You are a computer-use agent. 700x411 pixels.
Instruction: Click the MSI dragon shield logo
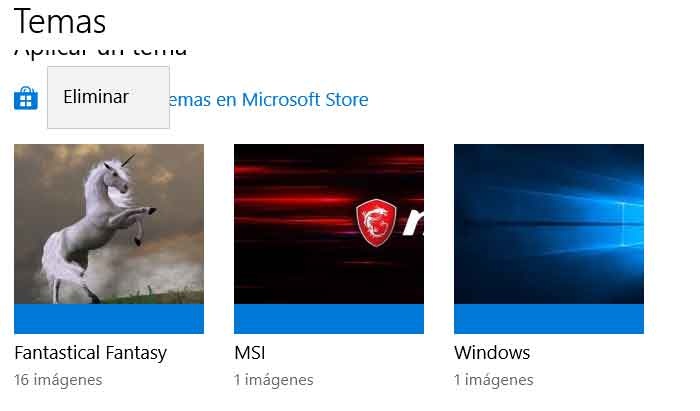376,223
